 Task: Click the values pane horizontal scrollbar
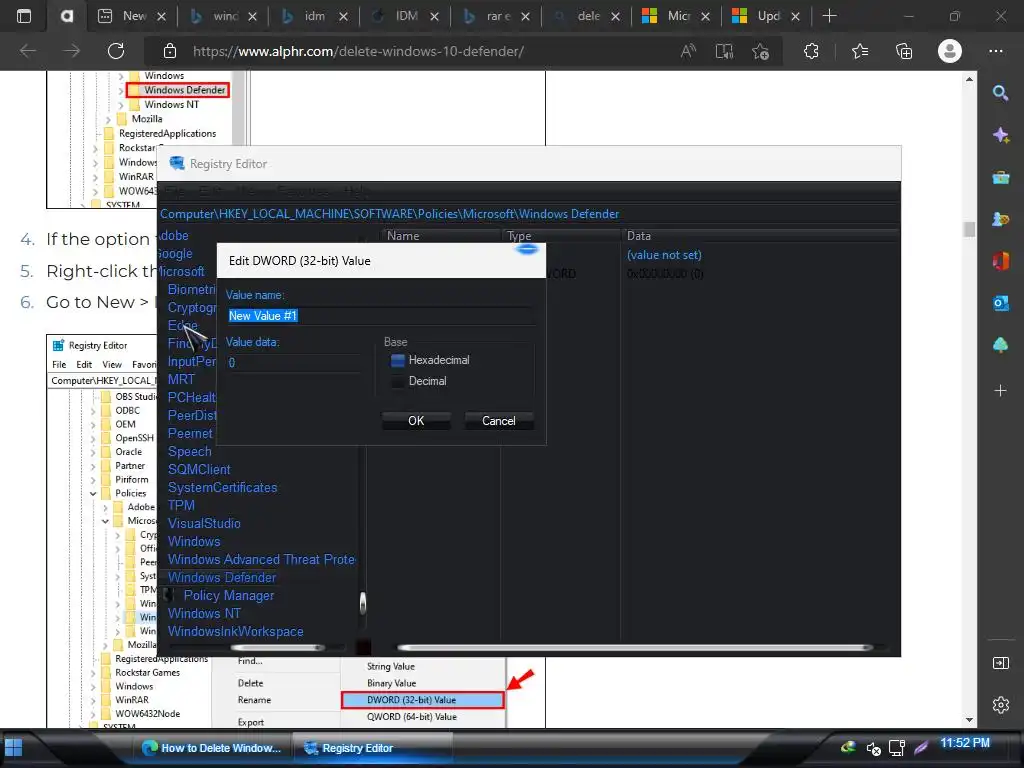635,647
